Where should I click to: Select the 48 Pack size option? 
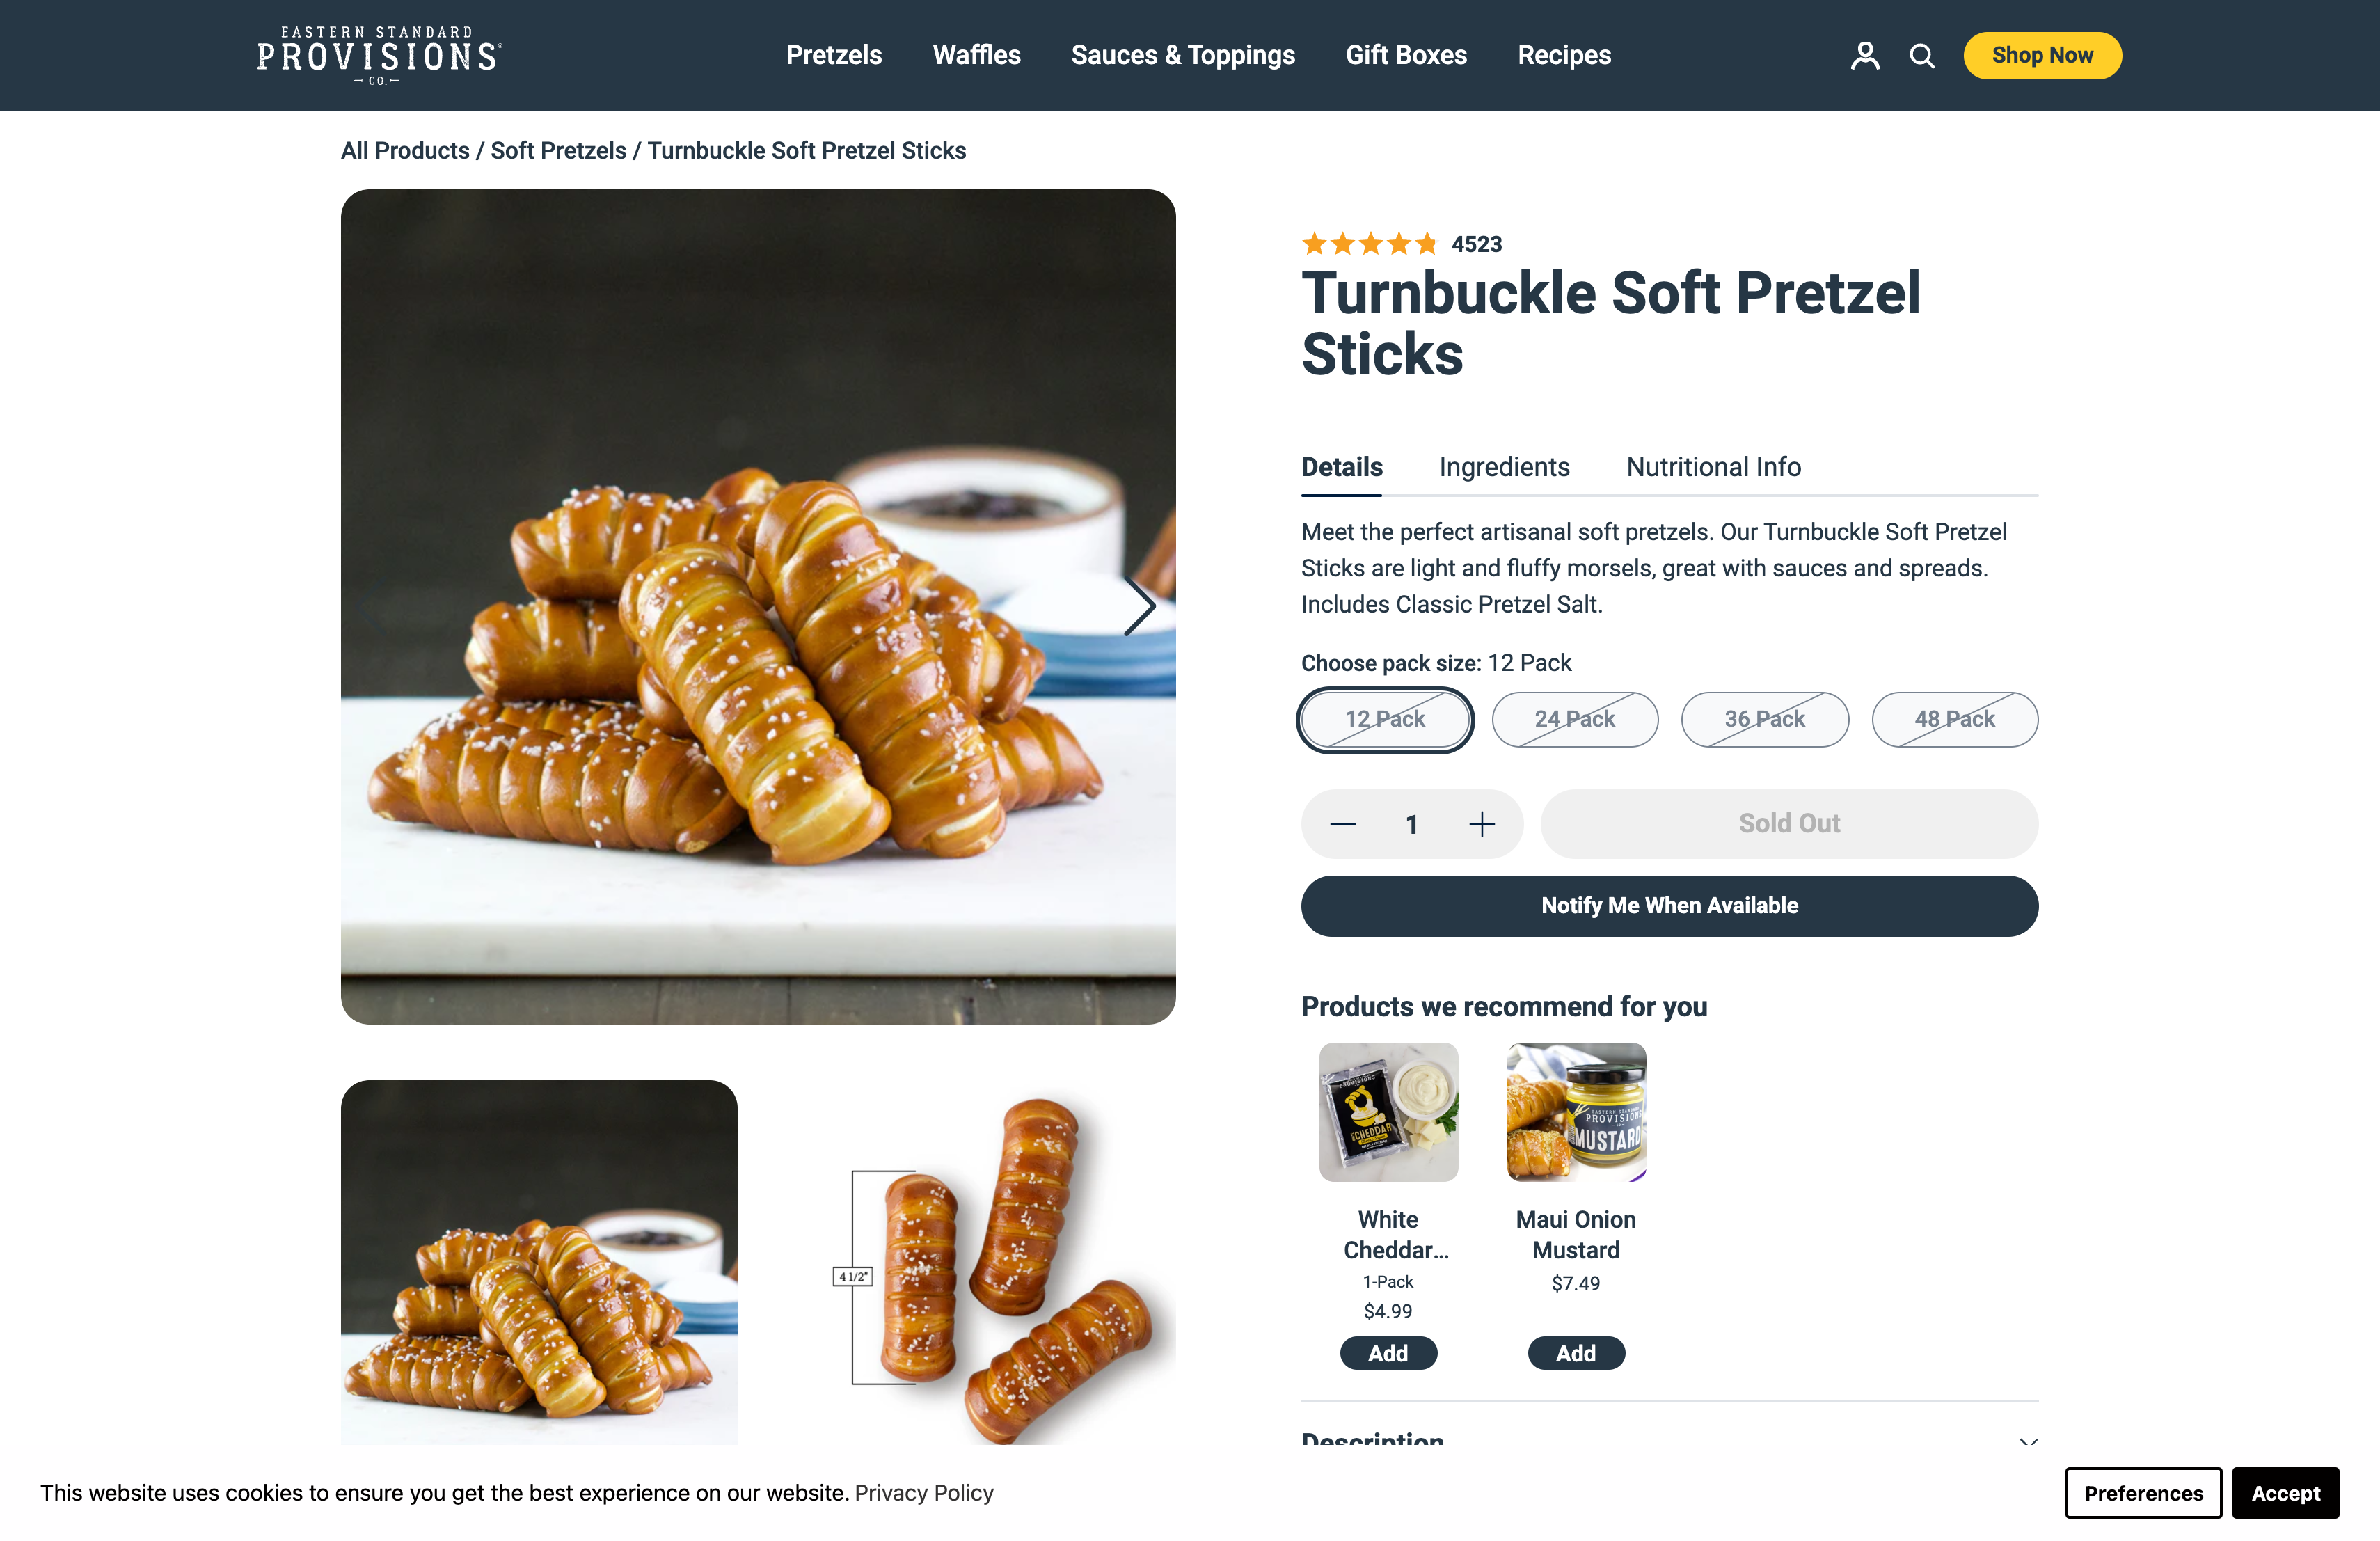(1954, 719)
